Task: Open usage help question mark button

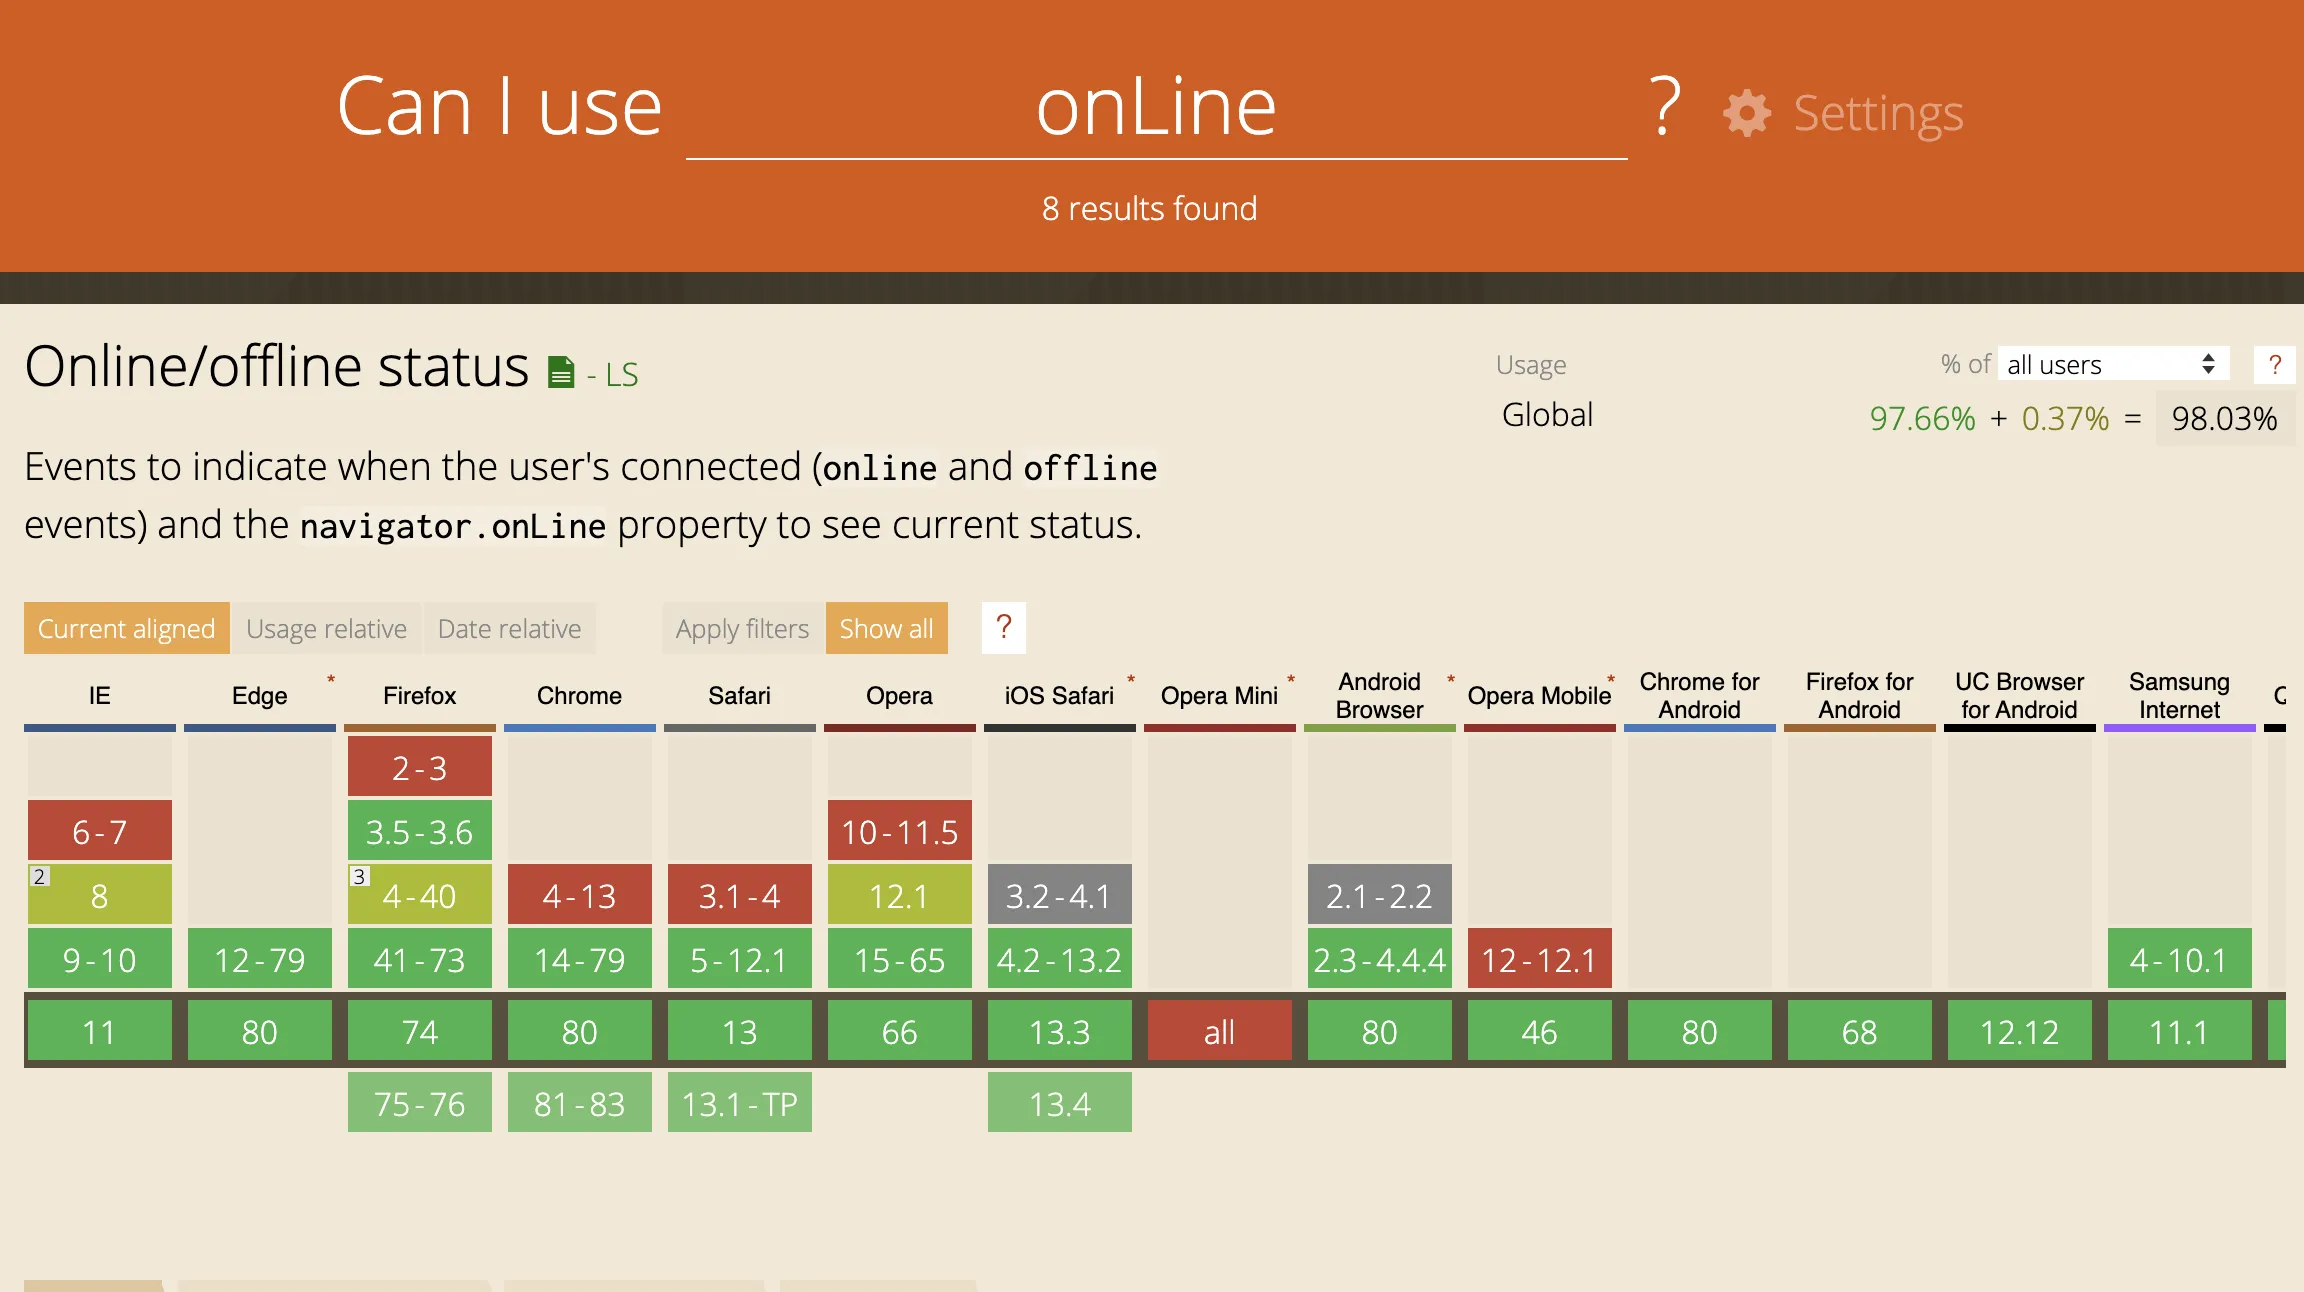Action: point(2274,365)
